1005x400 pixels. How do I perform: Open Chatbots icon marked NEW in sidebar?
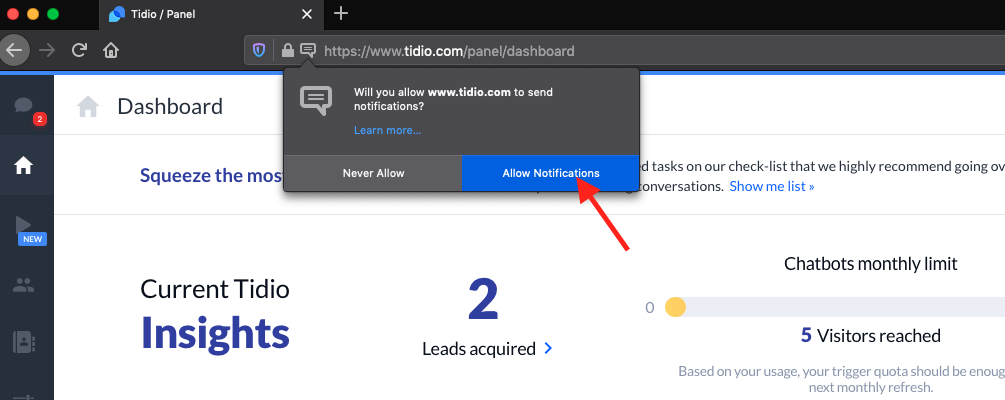pyautogui.click(x=24, y=224)
